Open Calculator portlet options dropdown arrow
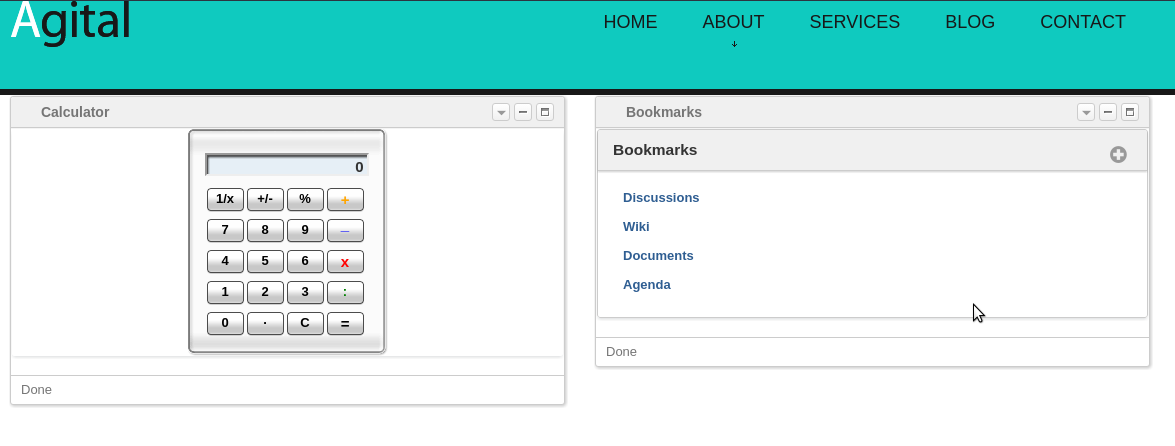The height and width of the screenshot is (446, 1175). point(501,112)
